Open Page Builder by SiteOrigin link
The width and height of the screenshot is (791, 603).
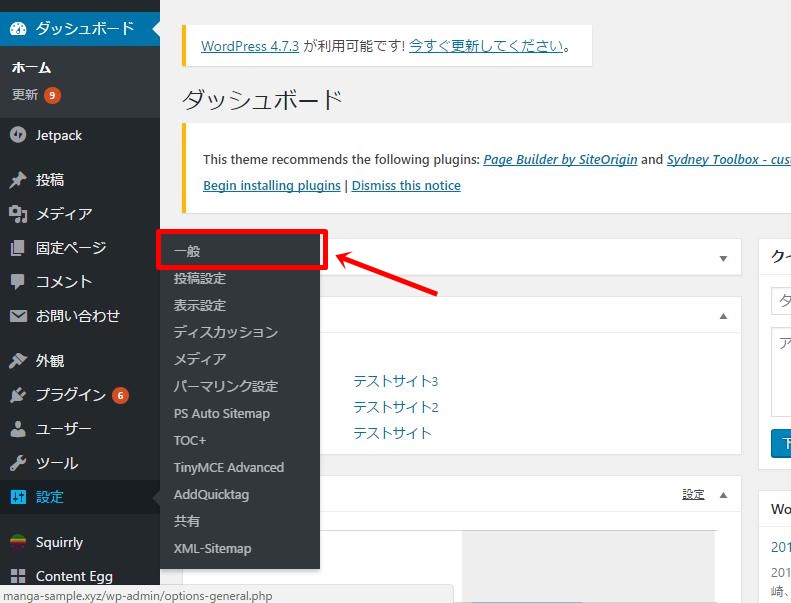coord(560,159)
